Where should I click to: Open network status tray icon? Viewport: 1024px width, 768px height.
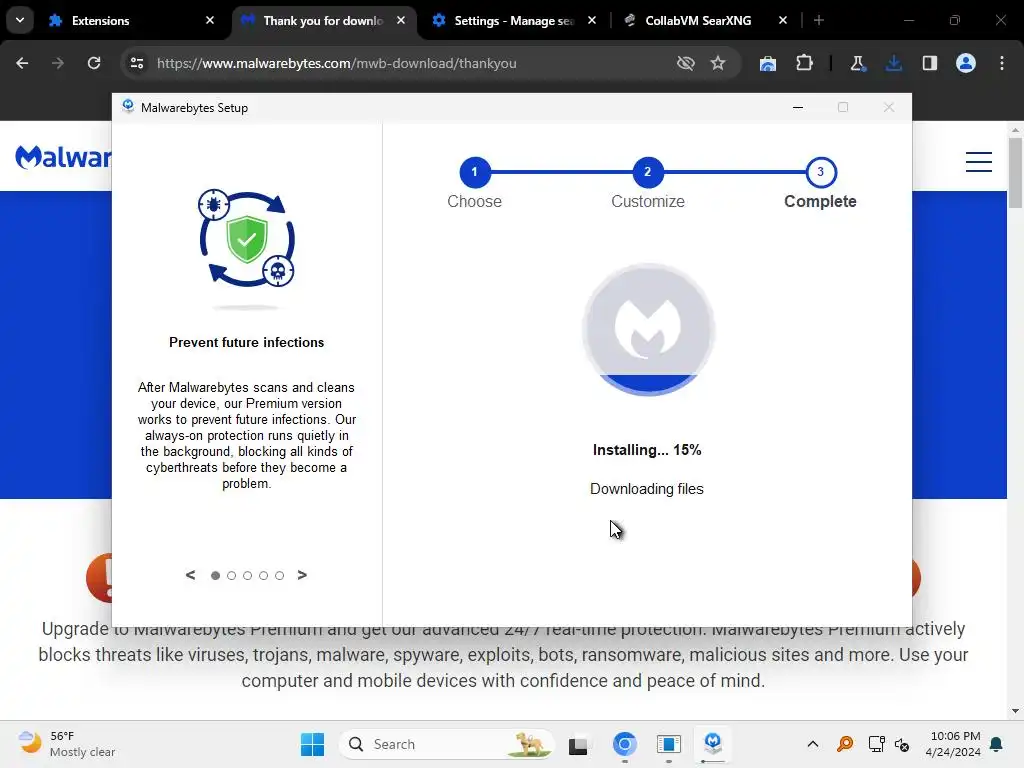click(x=876, y=744)
